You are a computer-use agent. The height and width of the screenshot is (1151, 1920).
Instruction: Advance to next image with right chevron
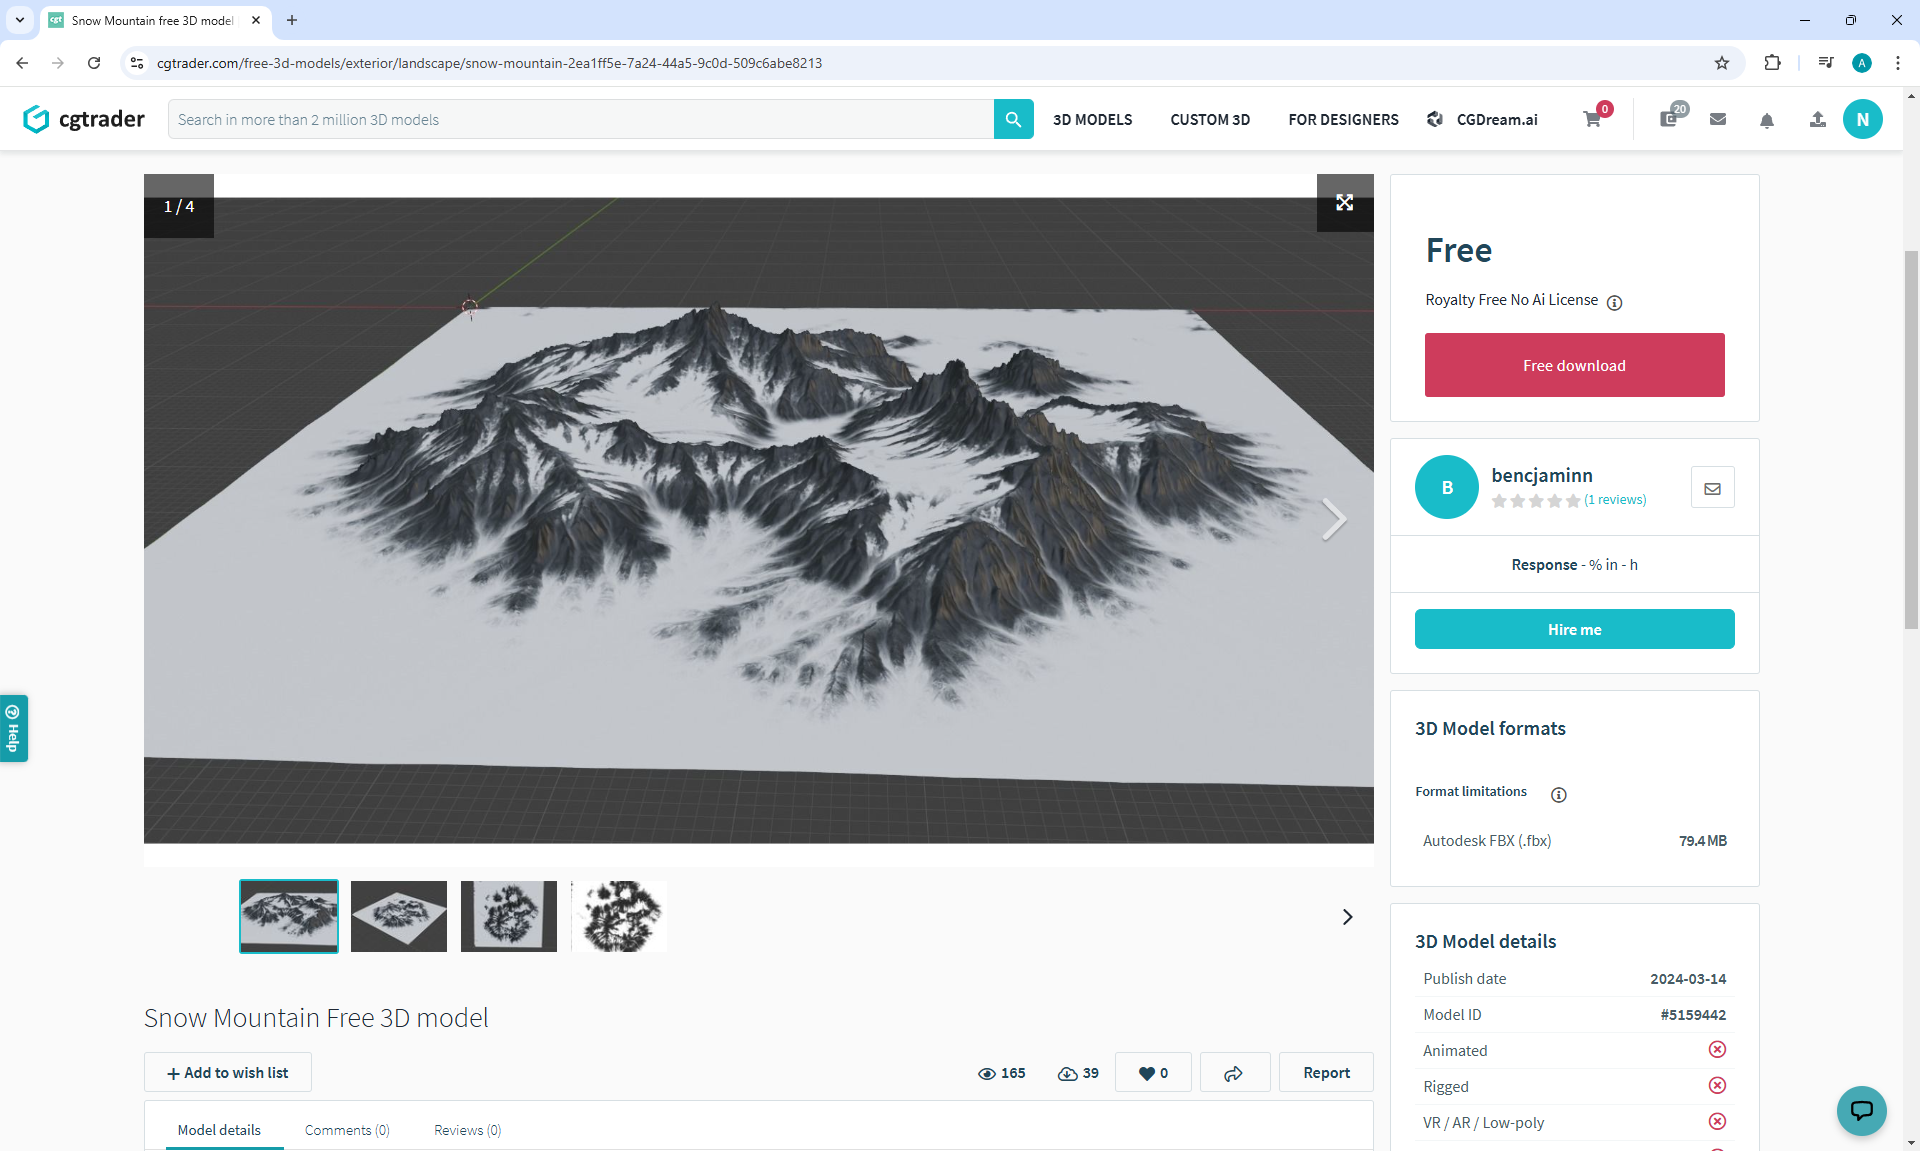[1333, 519]
